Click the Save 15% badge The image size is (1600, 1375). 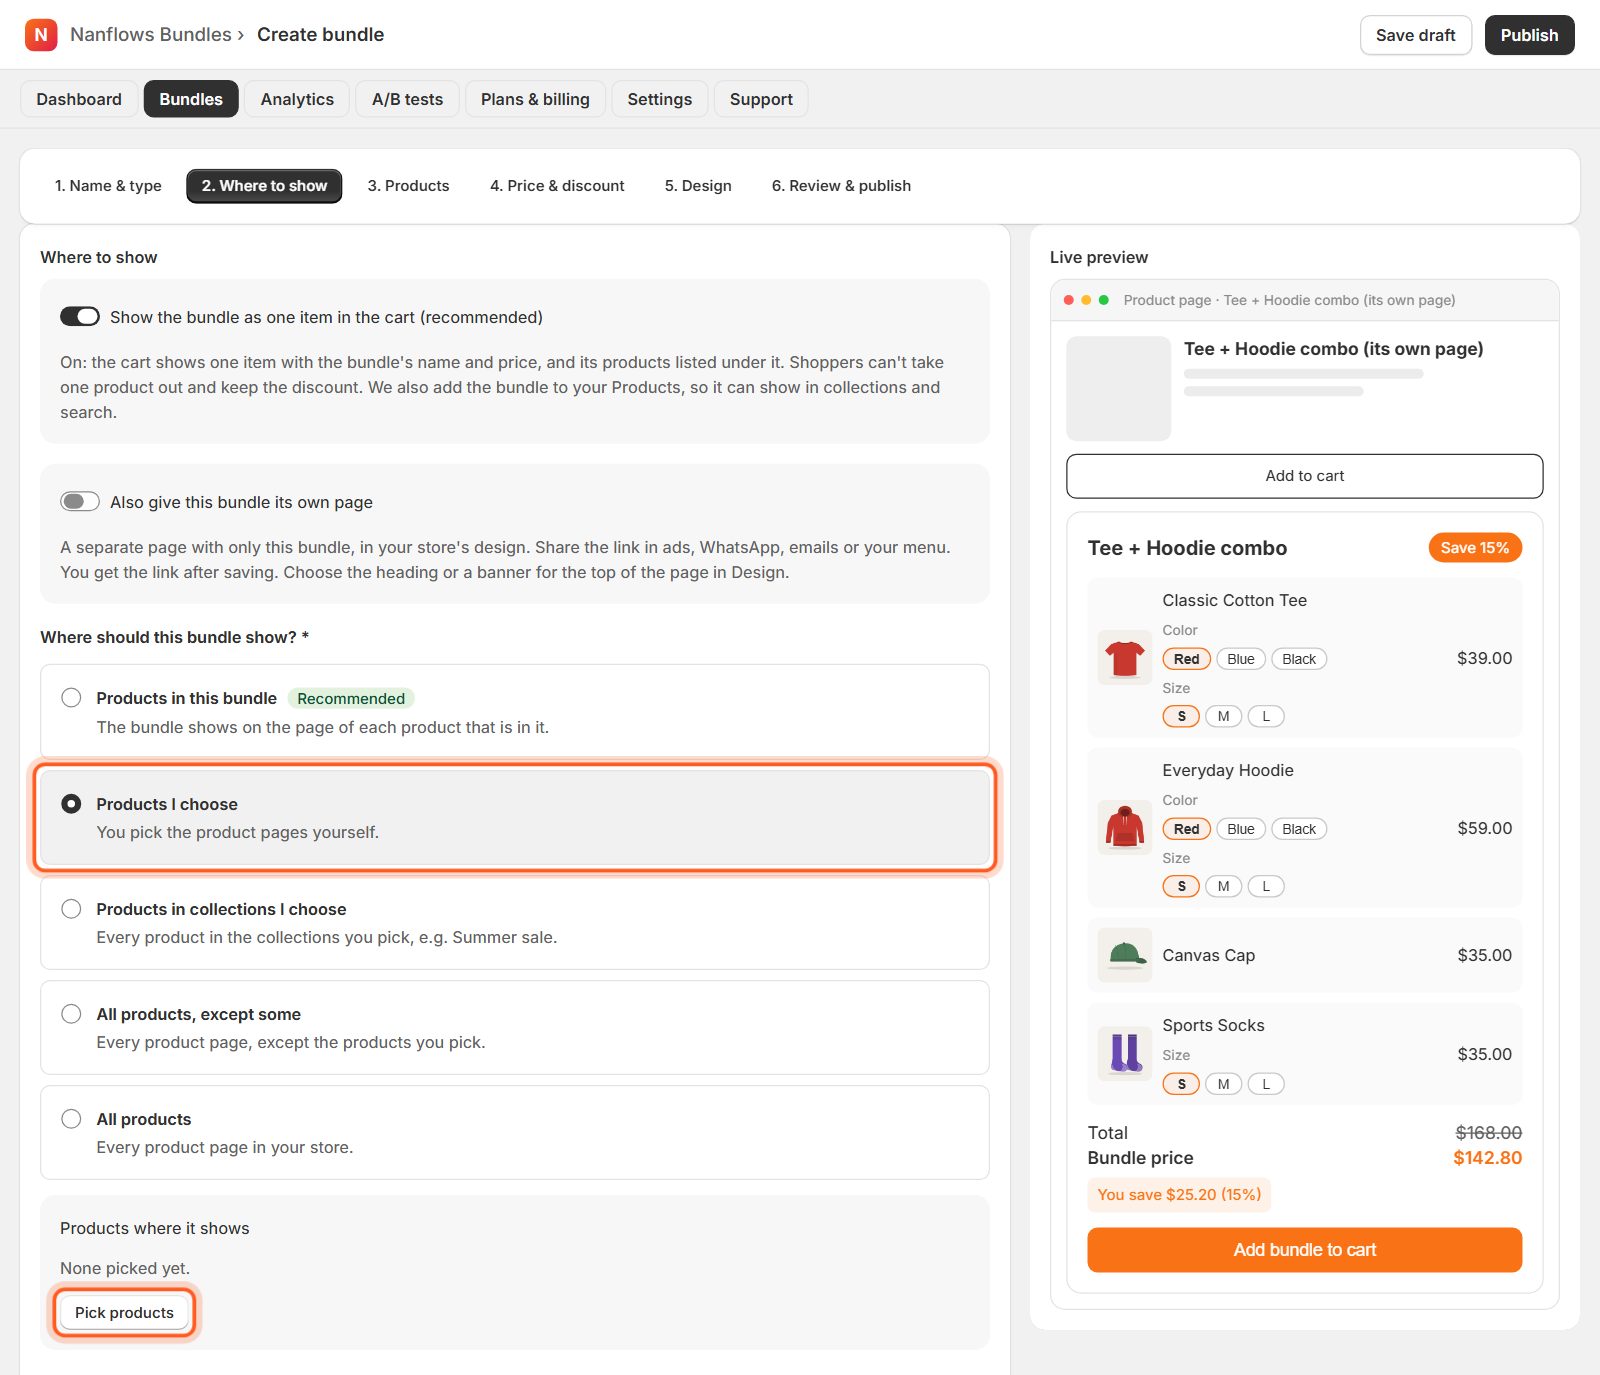[1475, 548]
